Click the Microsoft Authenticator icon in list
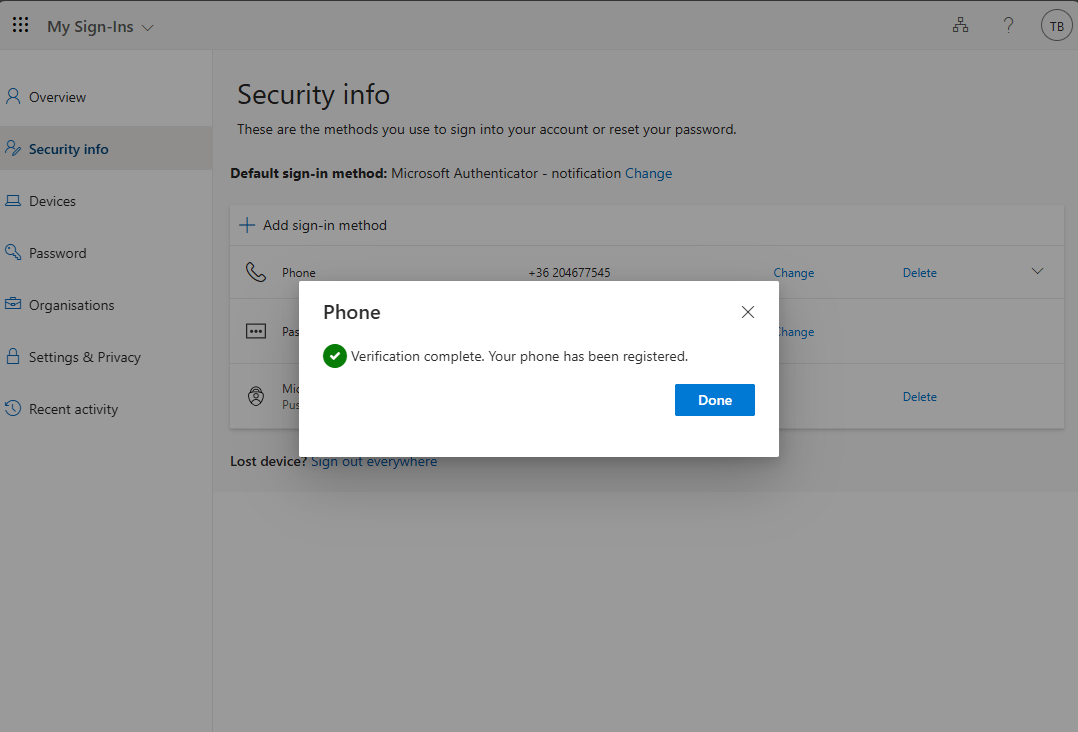Screen dimensions: 1078x732 pyautogui.click(x=256, y=396)
